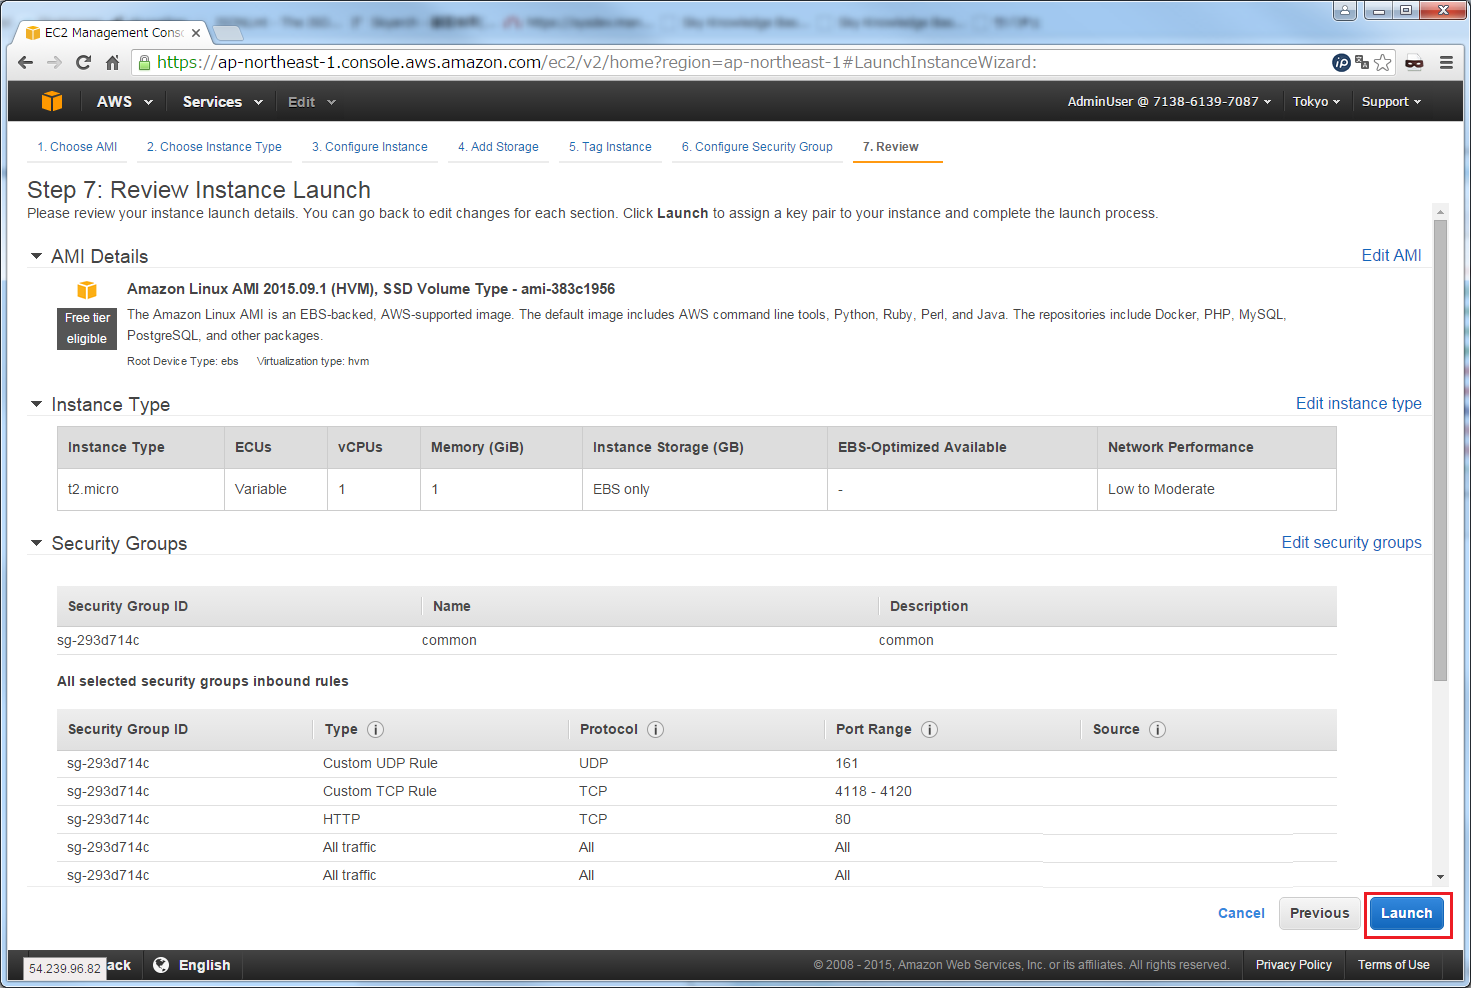Go to step 6 Configure Security Group
This screenshot has height=988, width=1471.
tap(757, 147)
